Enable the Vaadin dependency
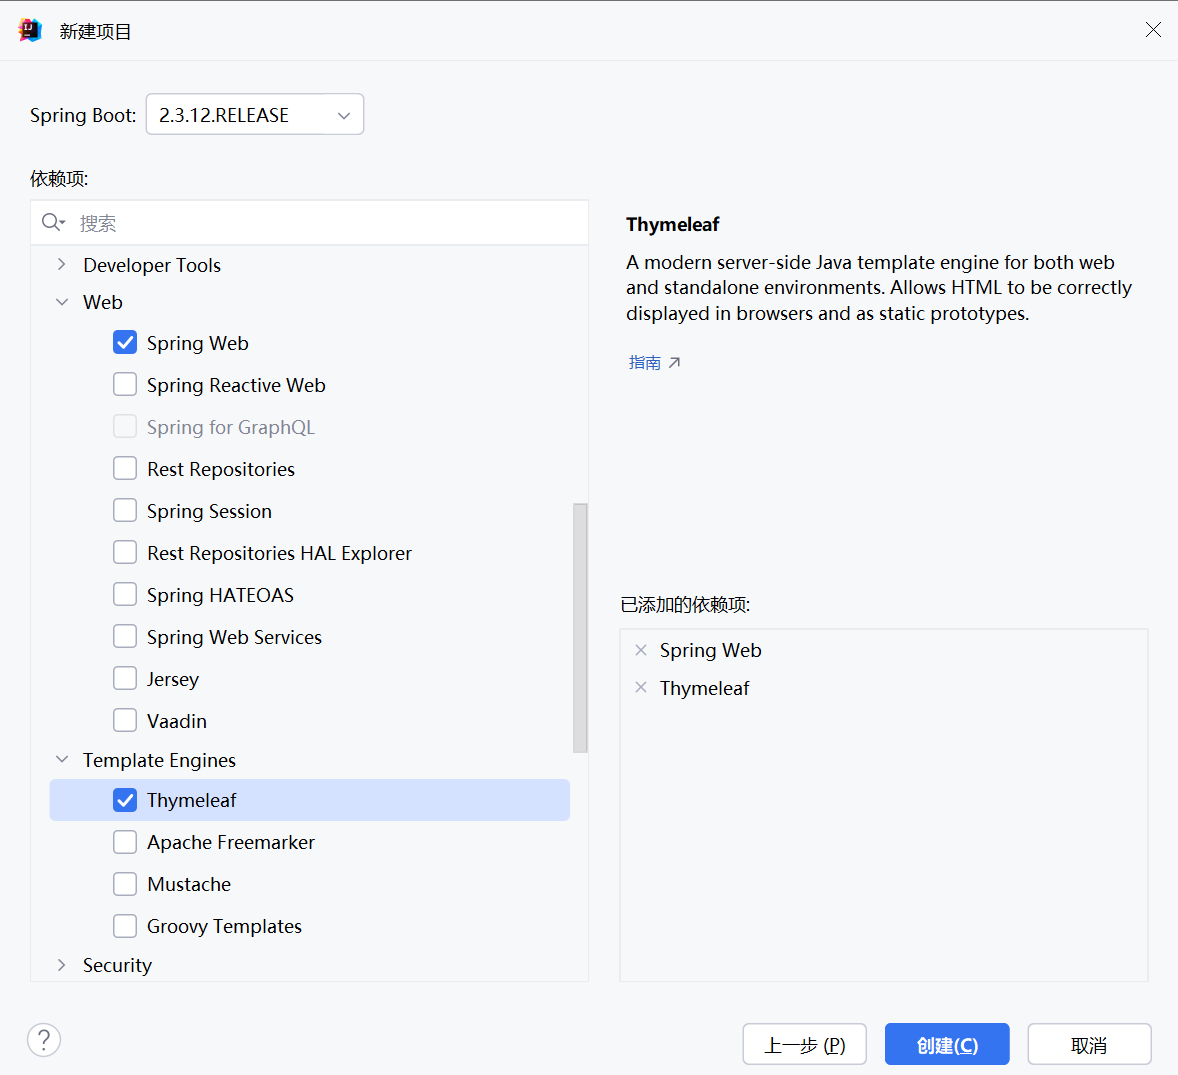1178x1075 pixels. (125, 720)
